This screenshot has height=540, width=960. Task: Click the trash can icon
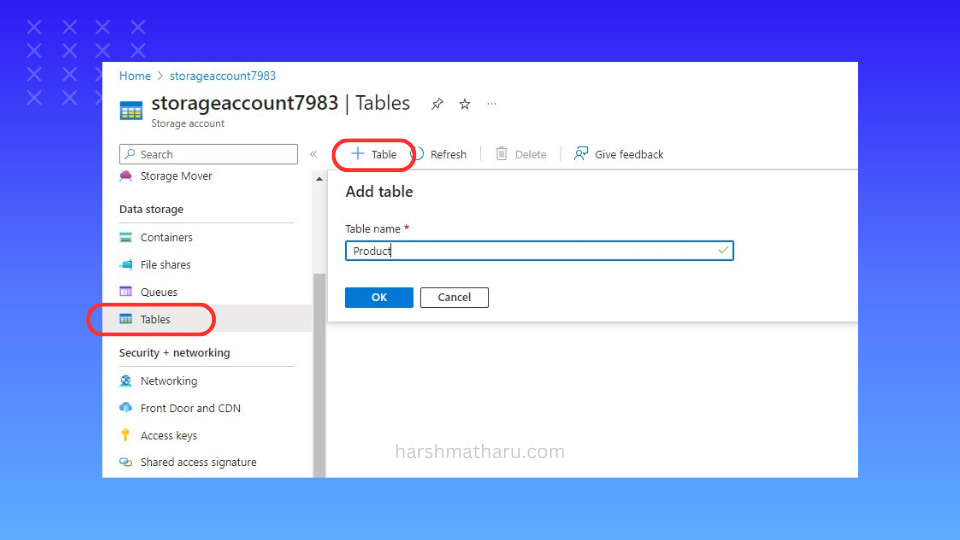tap(501, 154)
